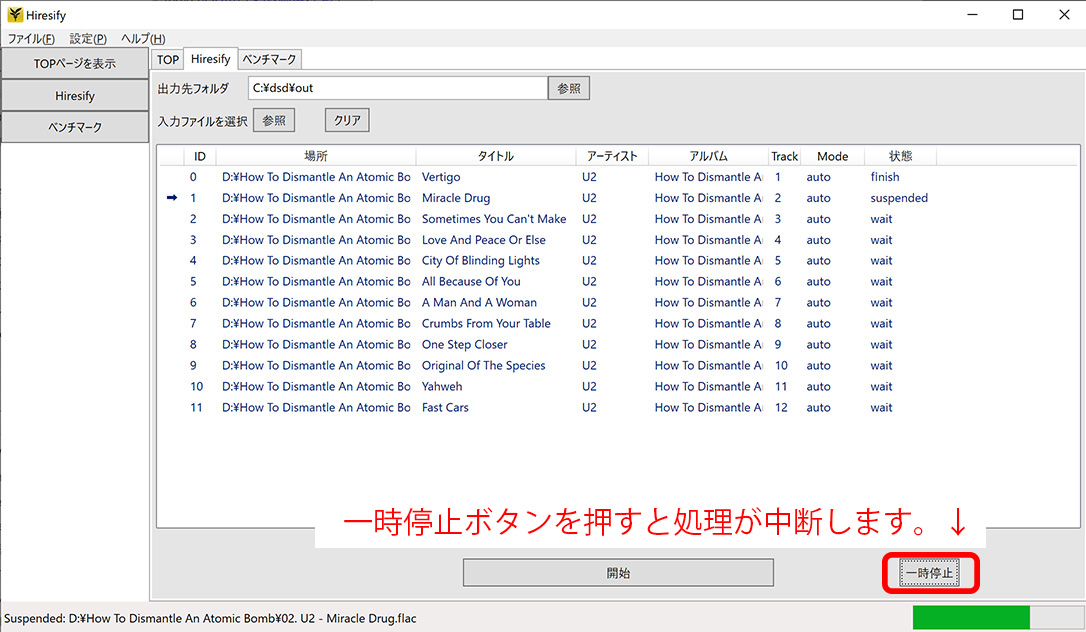1086x632 pixels.
Task: Sort by the タイトル column header
Action: (495, 156)
